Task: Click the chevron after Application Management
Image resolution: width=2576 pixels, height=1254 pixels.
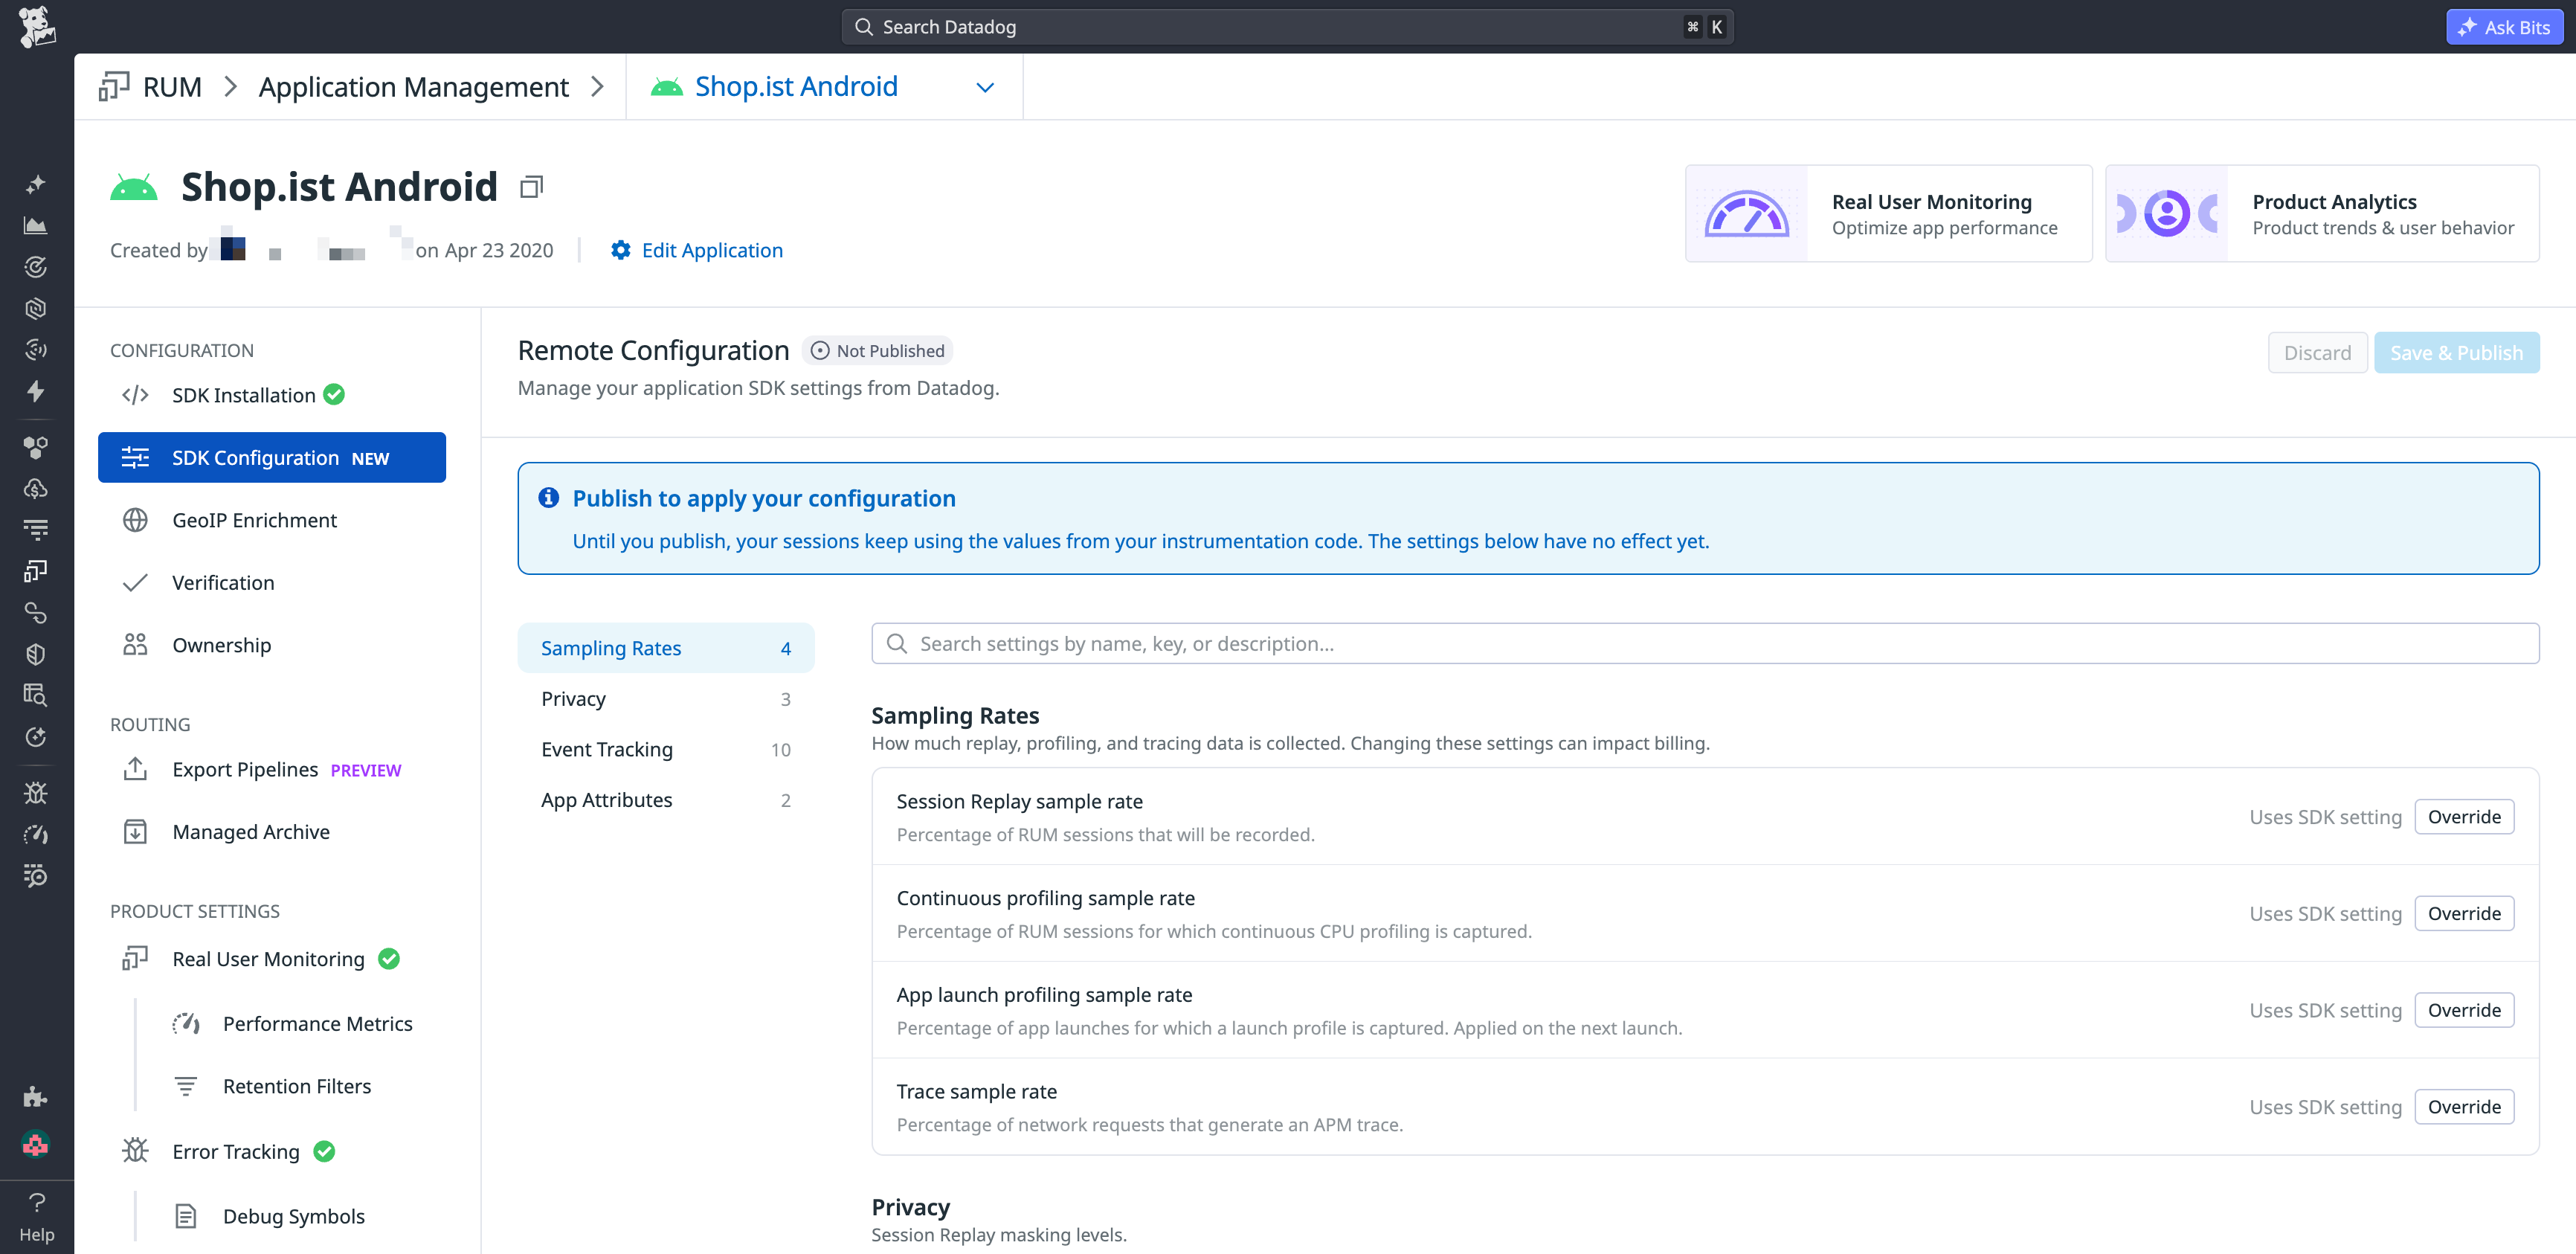Action: click(598, 87)
